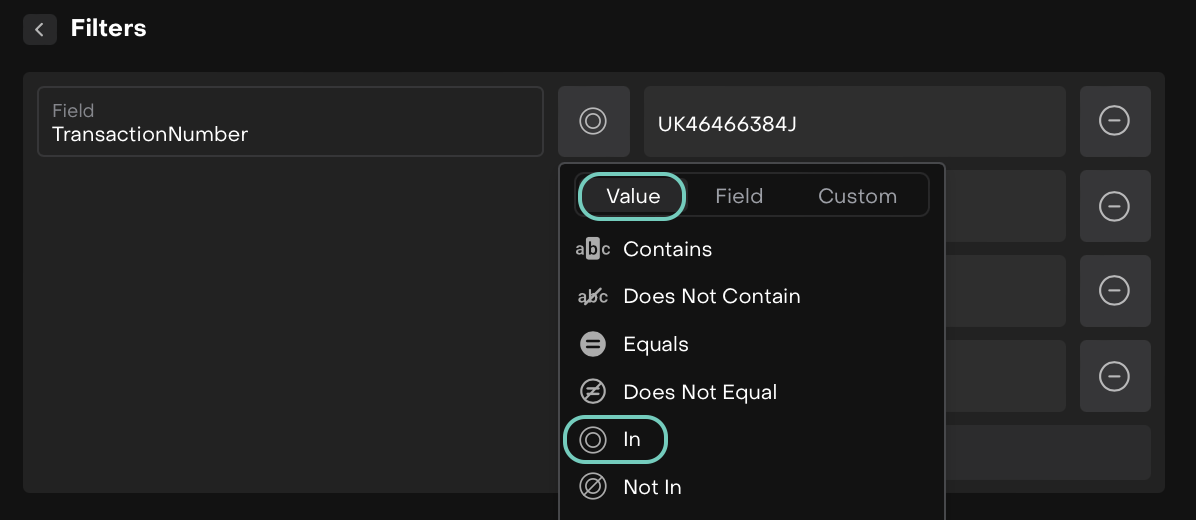1196x520 pixels.
Task: Switch to the Custom comparison tab
Action: 857,196
